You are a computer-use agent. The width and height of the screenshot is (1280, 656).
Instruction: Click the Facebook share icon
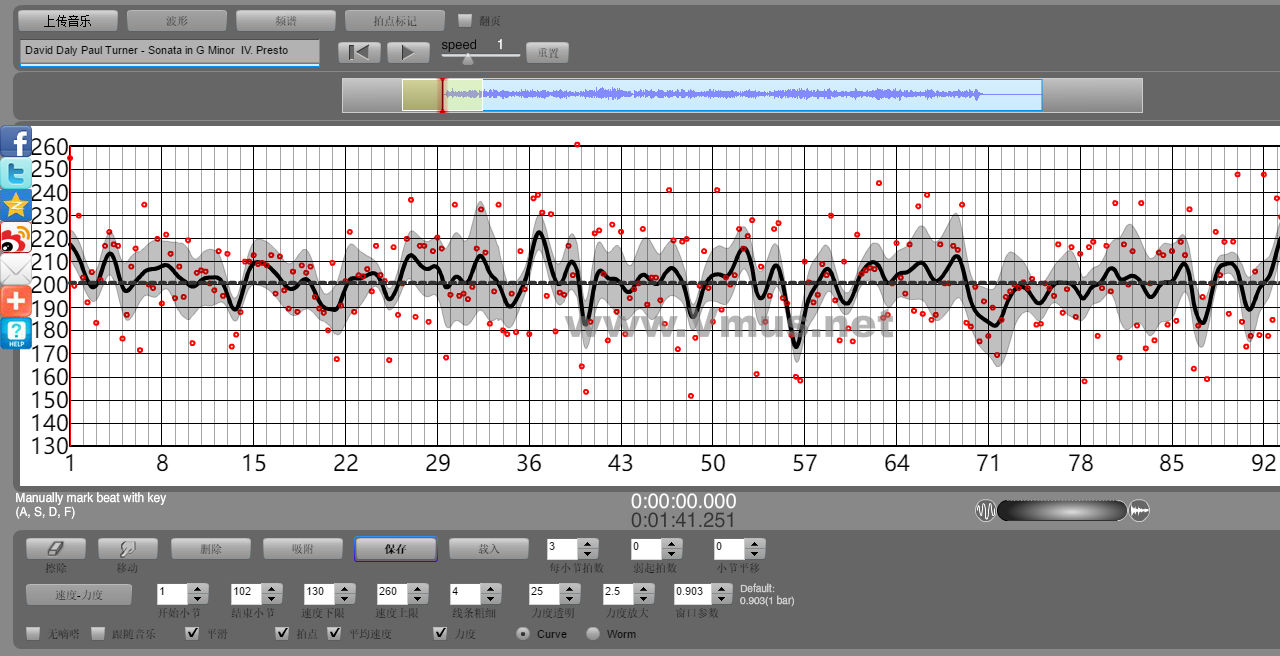point(16,142)
